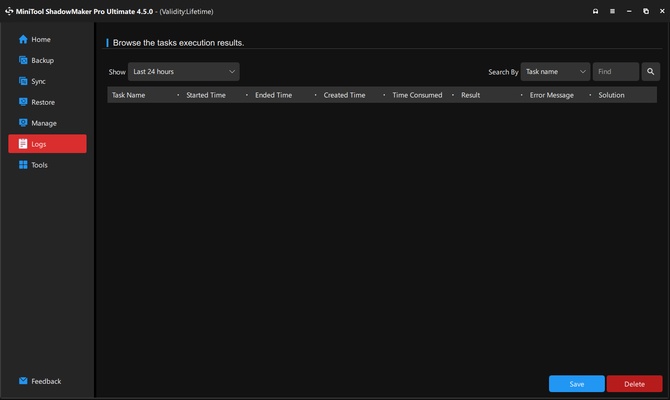This screenshot has height=400, width=670.
Task: Sort by Ended Time column header
Action: click(273, 95)
